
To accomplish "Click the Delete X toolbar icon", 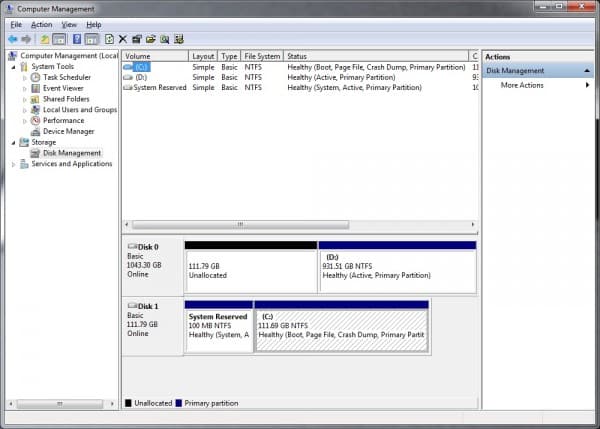I will [123, 39].
